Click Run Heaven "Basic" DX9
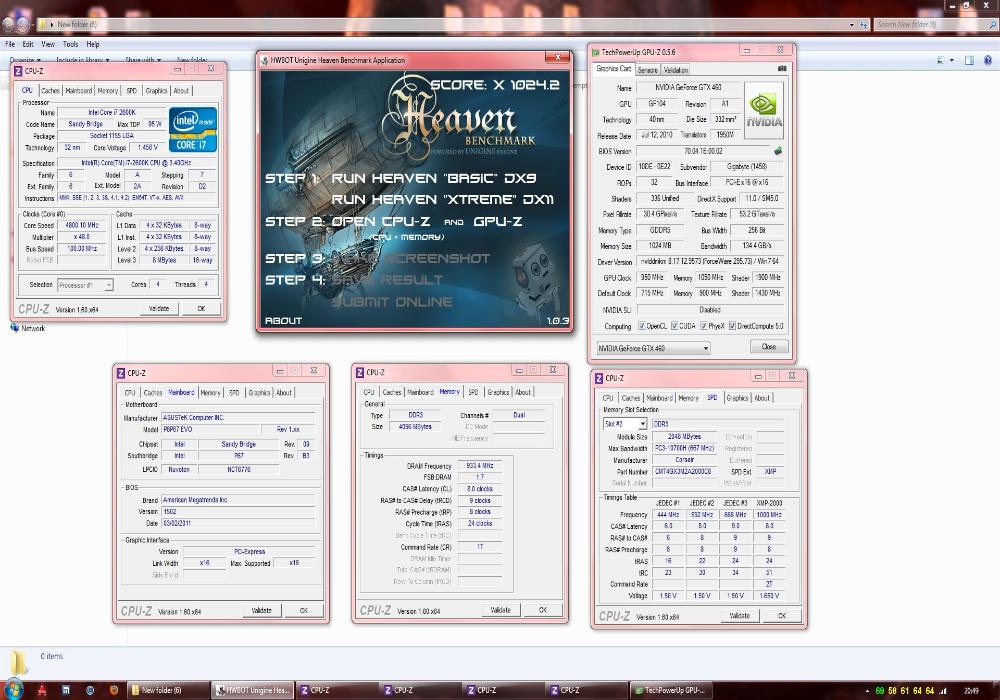The image size is (1000, 700). [434, 178]
